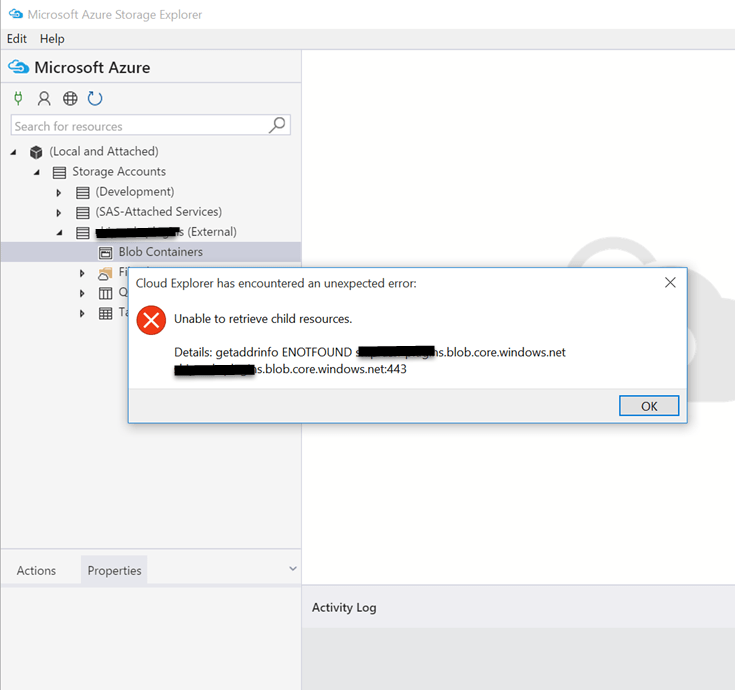
Task: Select the Blob Containers tree row
Action: click(151, 252)
